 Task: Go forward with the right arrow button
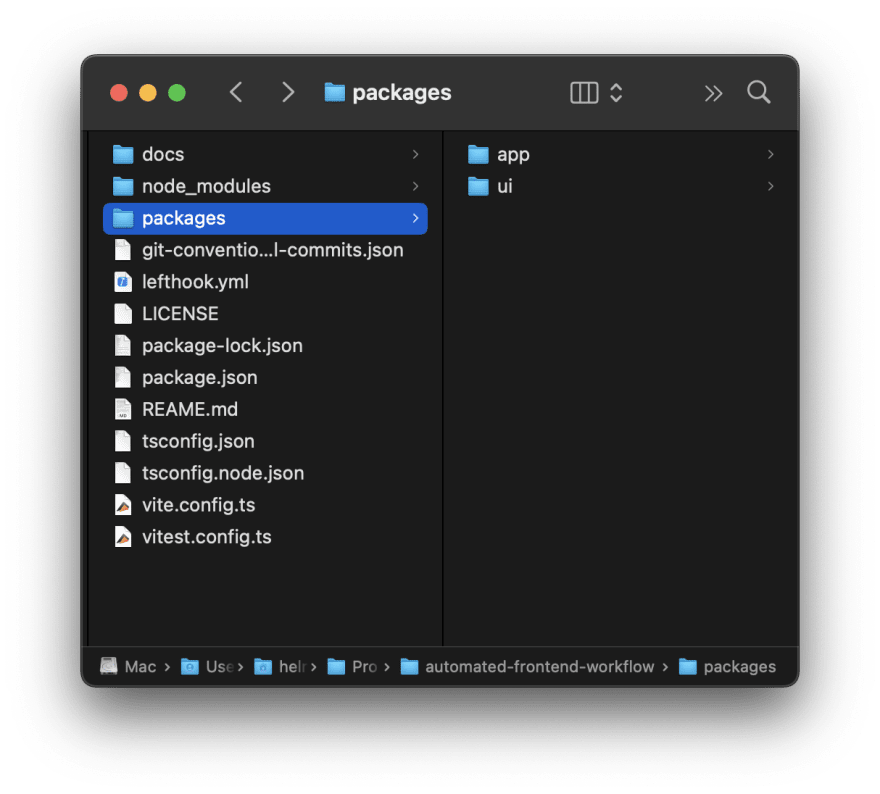[287, 92]
